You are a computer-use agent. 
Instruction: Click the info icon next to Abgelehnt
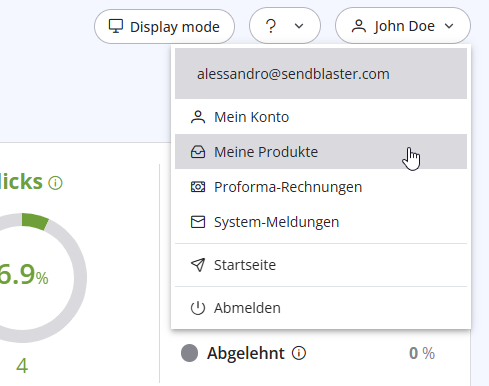tap(299, 353)
